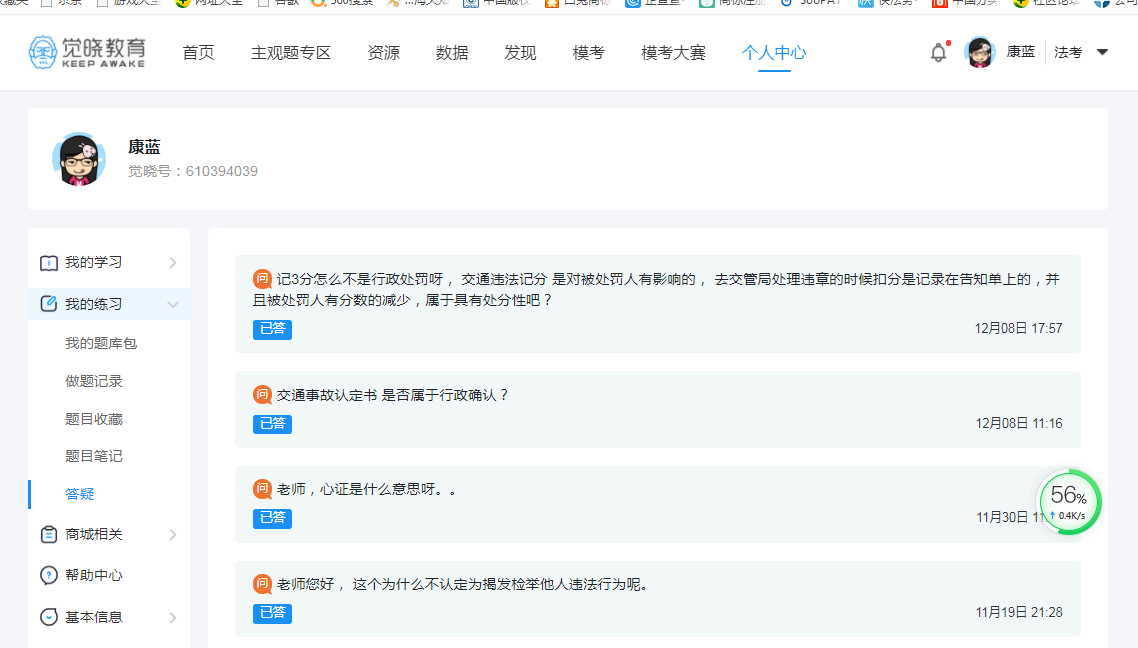Click 已答 tag under 心证 question
This screenshot has height=648, width=1138.
272,518
